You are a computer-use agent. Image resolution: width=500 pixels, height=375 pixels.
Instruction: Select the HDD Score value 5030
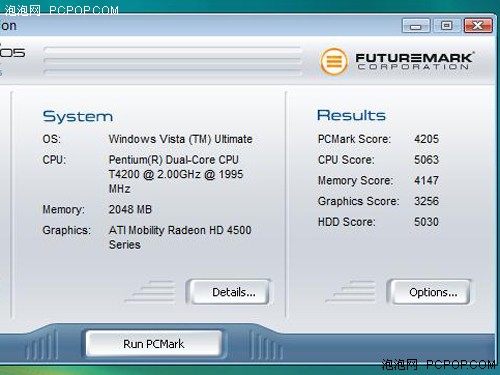[x=426, y=222]
